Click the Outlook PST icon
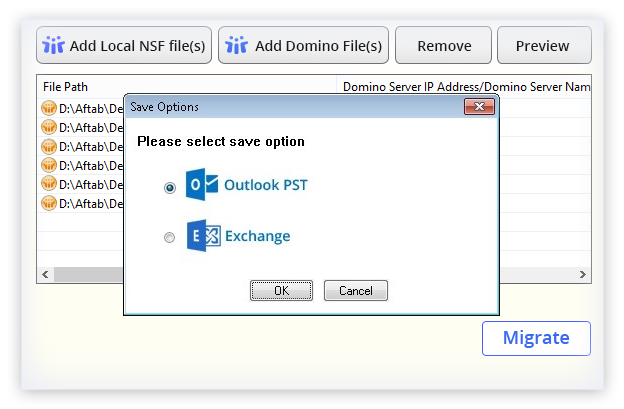 [202, 184]
